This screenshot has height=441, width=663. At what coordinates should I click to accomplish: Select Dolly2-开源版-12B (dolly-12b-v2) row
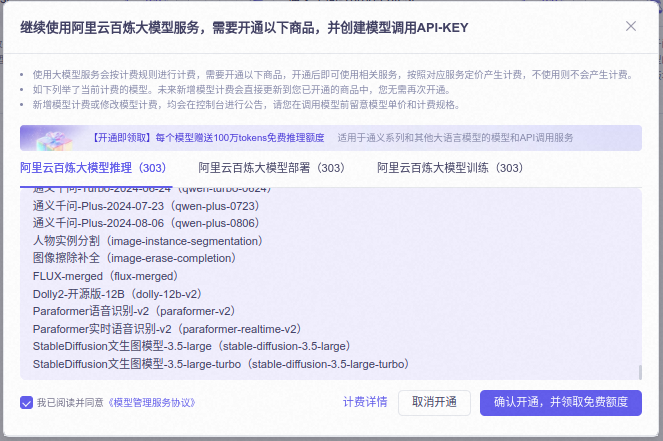point(118,294)
